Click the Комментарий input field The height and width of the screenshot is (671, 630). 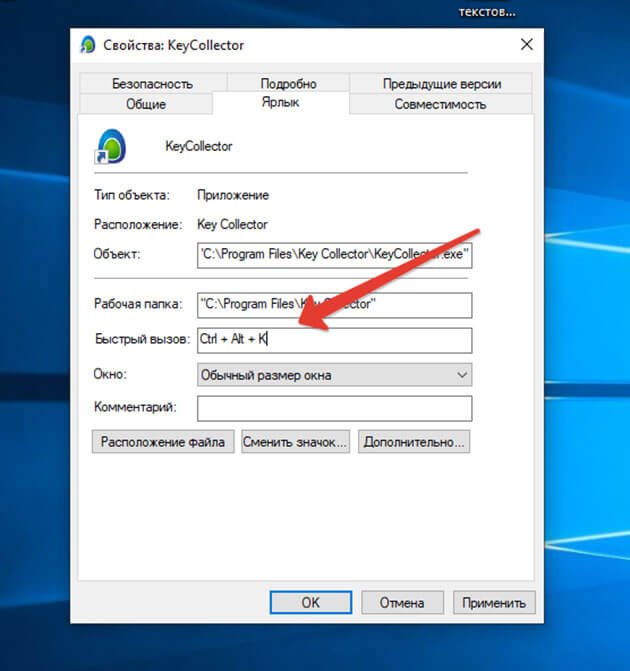pos(335,408)
